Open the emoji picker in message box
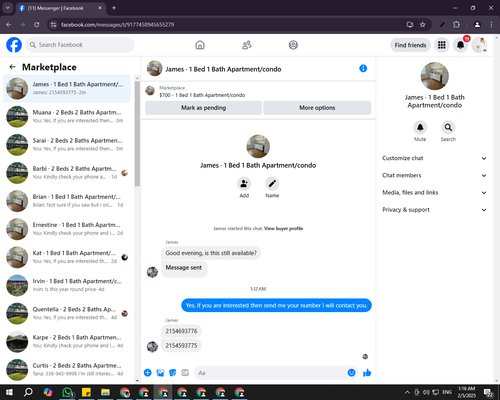The height and width of the screenshot is (400, 500). pyautogui.click(x=351, y=373)
